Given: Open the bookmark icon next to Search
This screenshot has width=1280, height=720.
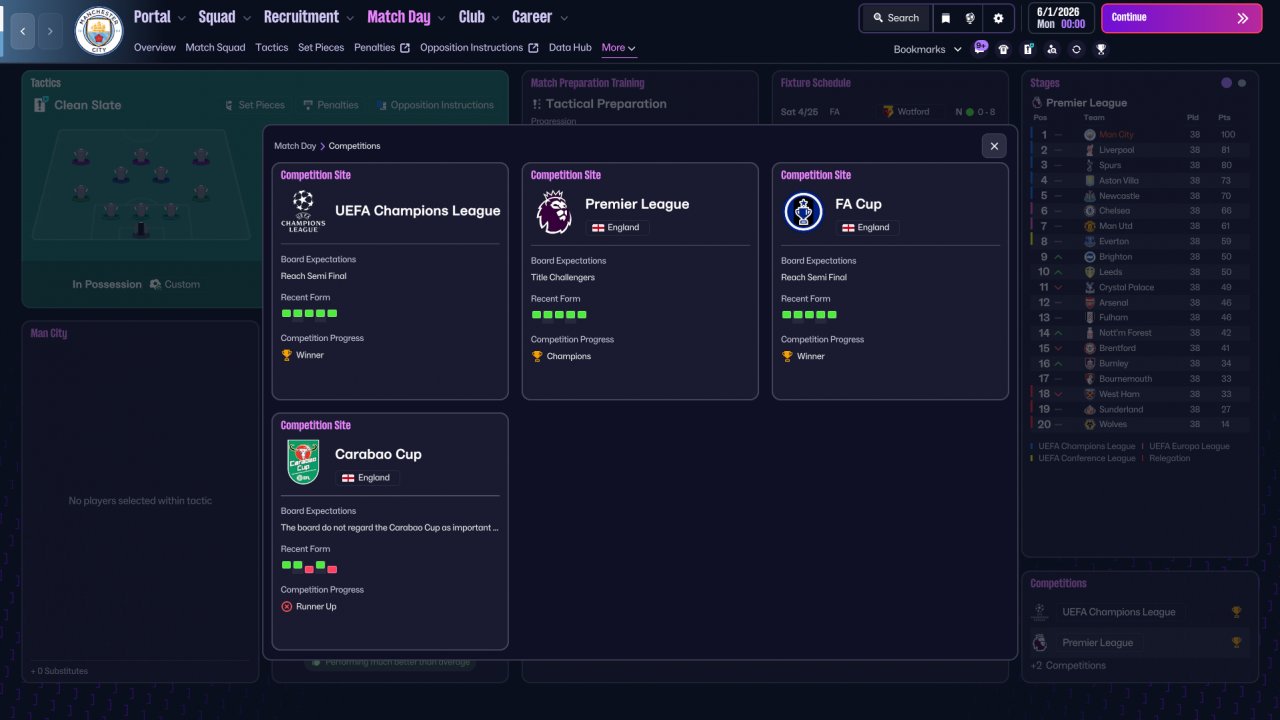Looking at the screenshot, I should [x=945, y=18].
